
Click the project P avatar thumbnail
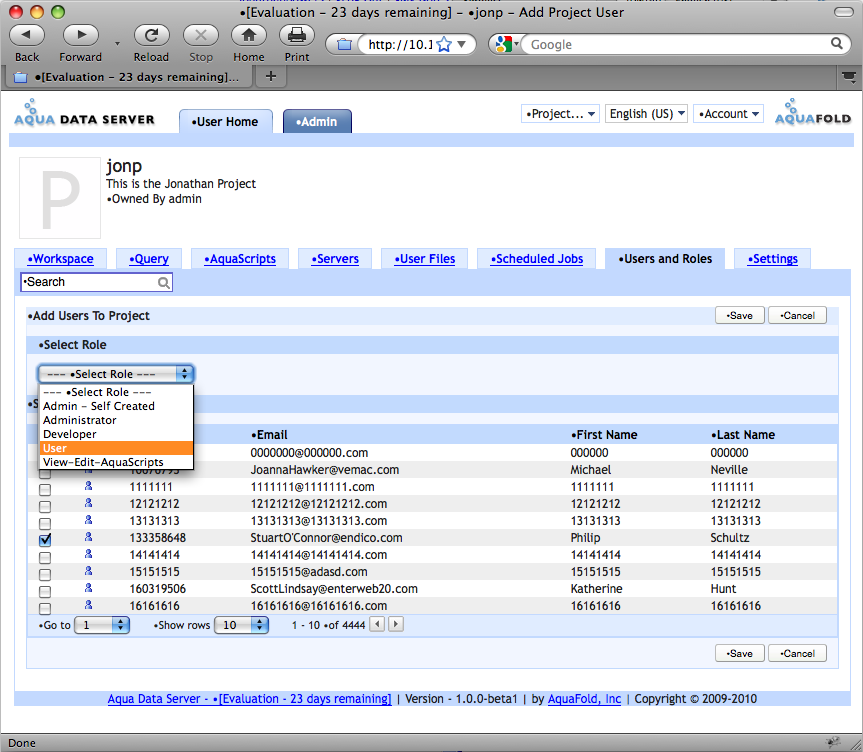(x=60, y=198)
